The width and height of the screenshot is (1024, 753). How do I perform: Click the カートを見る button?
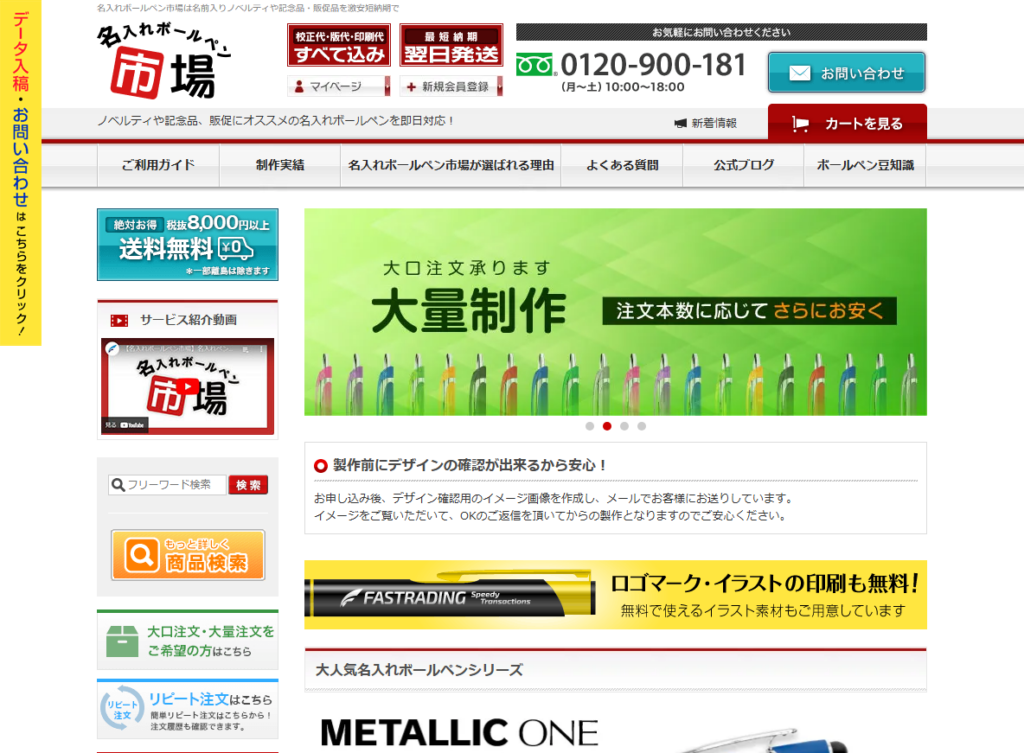[847, 124]
